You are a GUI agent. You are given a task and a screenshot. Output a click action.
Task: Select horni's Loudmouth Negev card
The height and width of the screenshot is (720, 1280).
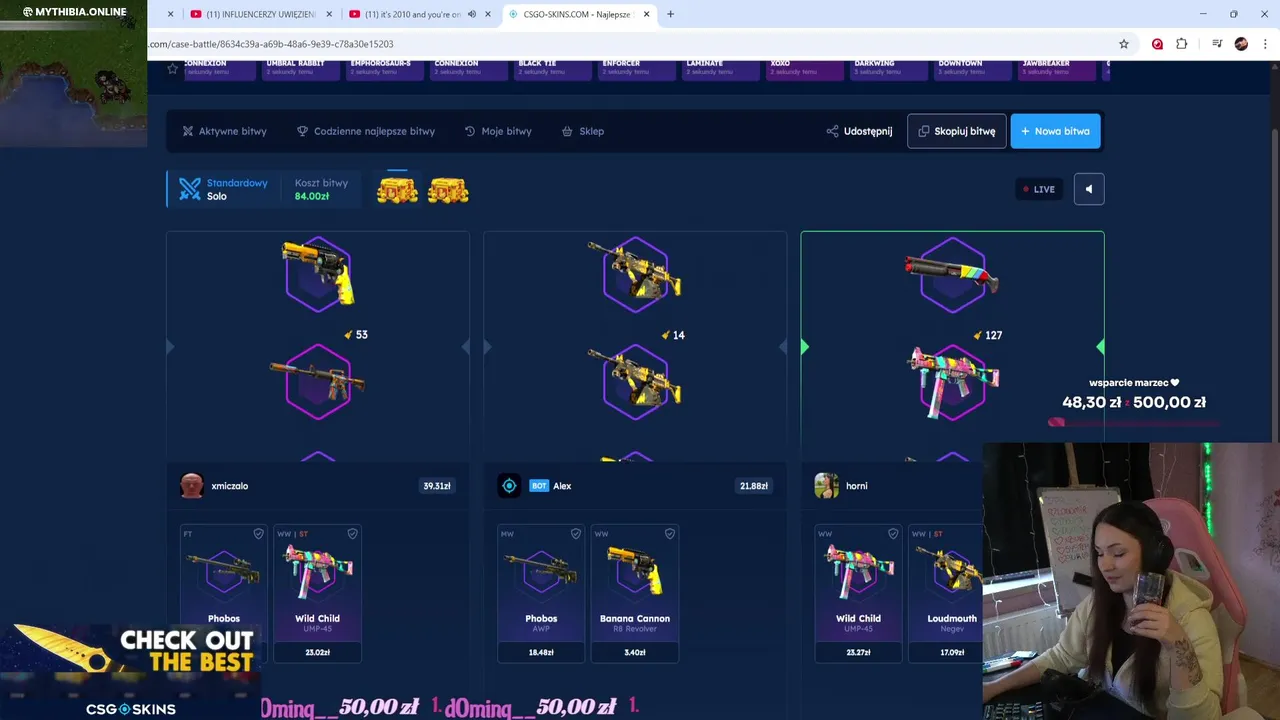coord(946,593)
